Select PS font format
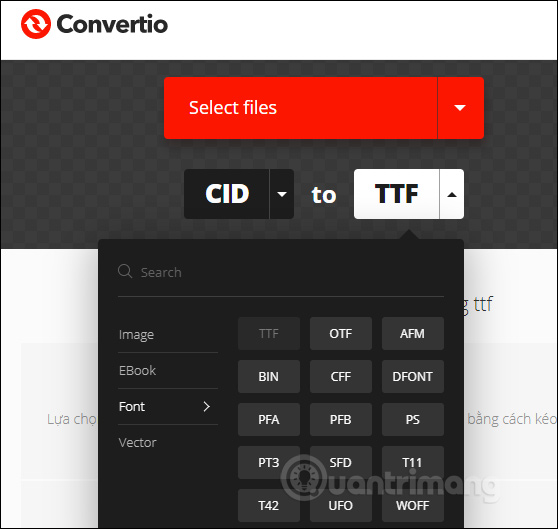This screenshot has height=529, width=558. pyautogui.click(x=413, y=420)
